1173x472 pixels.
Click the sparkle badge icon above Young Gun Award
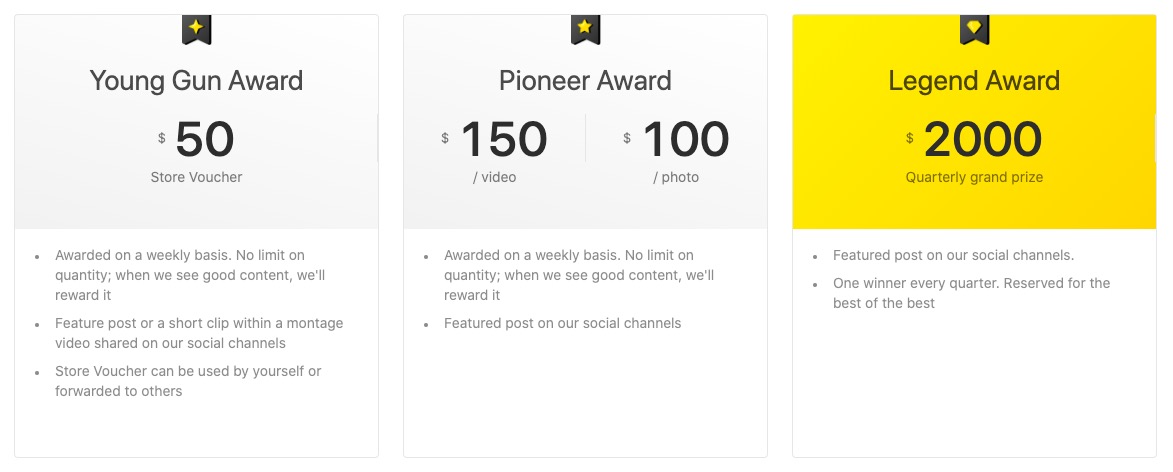click(196, 28)
